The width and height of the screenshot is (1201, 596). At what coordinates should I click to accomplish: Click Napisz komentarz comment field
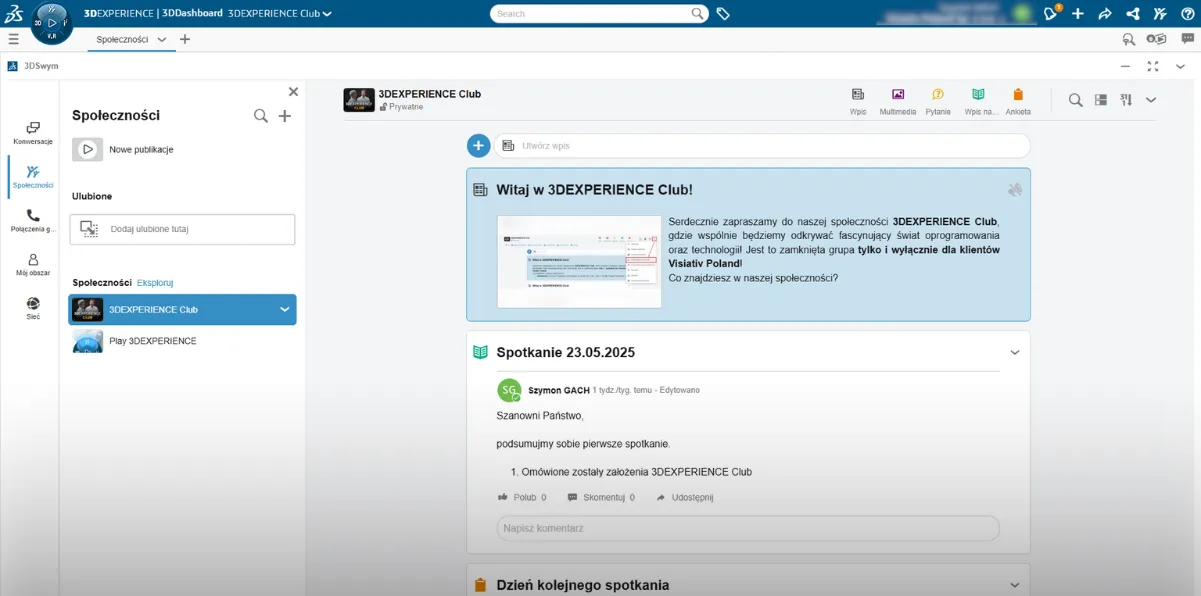pyautogui.click(x=748, y=528)
